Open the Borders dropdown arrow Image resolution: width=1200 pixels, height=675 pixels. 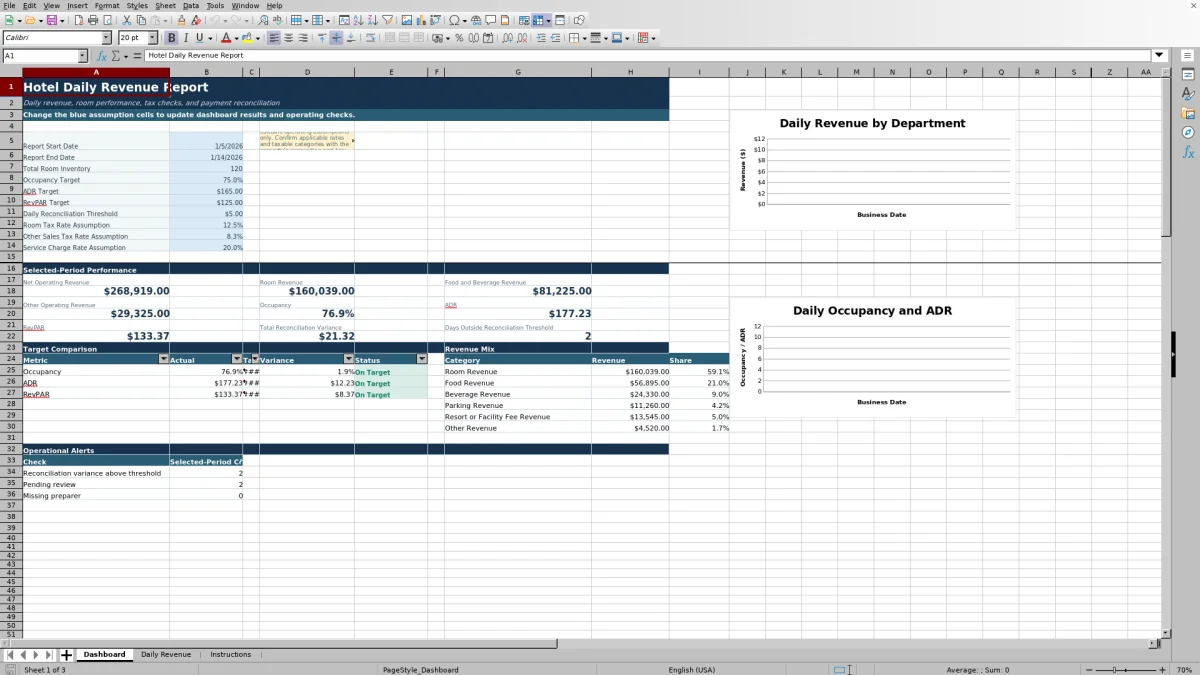[584, 38]
